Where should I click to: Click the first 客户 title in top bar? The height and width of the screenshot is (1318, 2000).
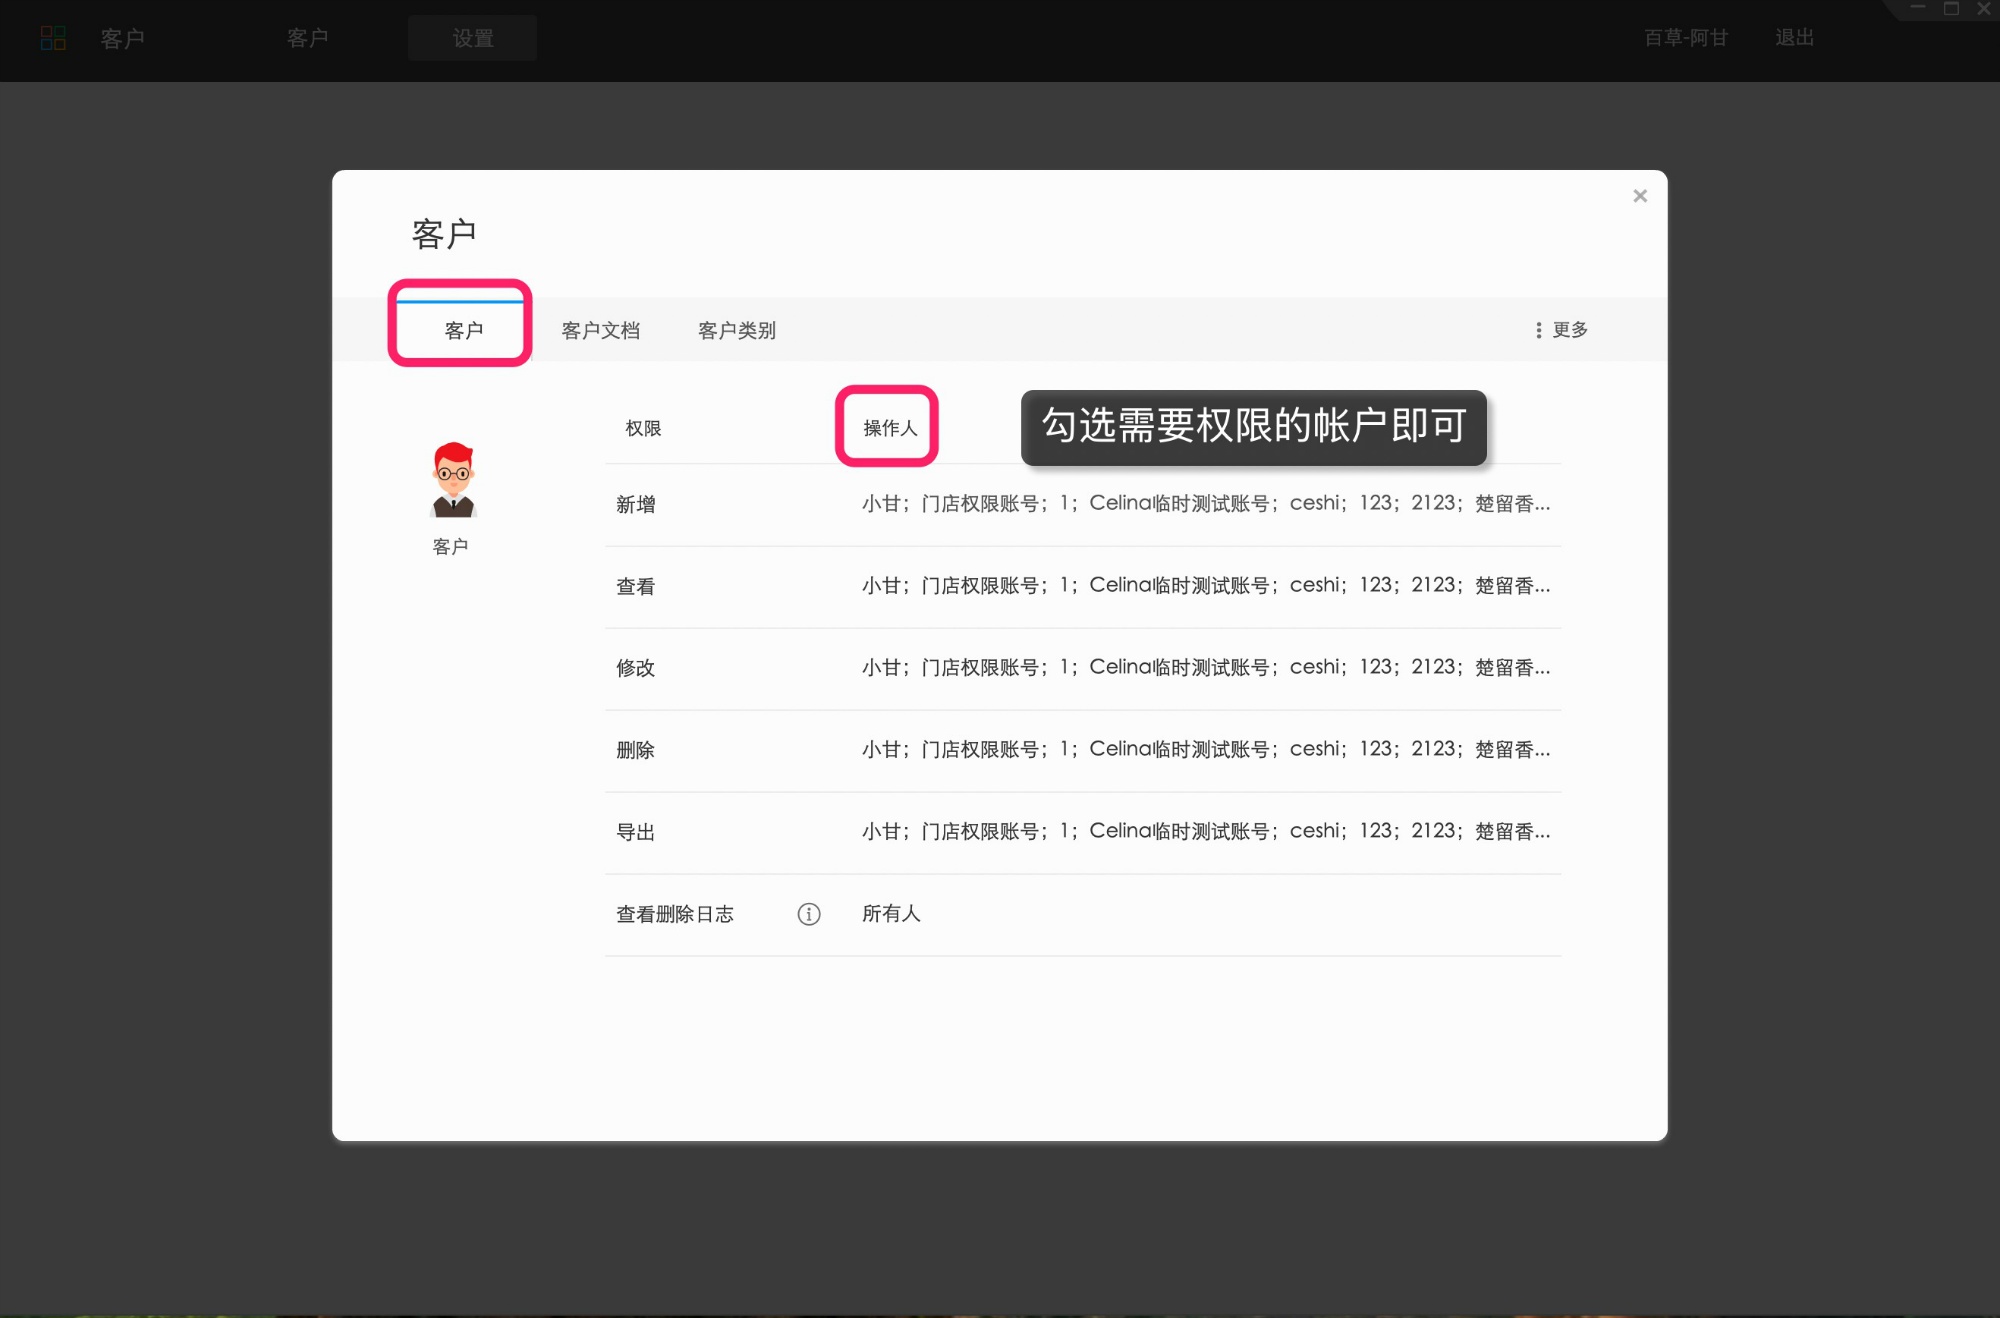coord(123,38)
